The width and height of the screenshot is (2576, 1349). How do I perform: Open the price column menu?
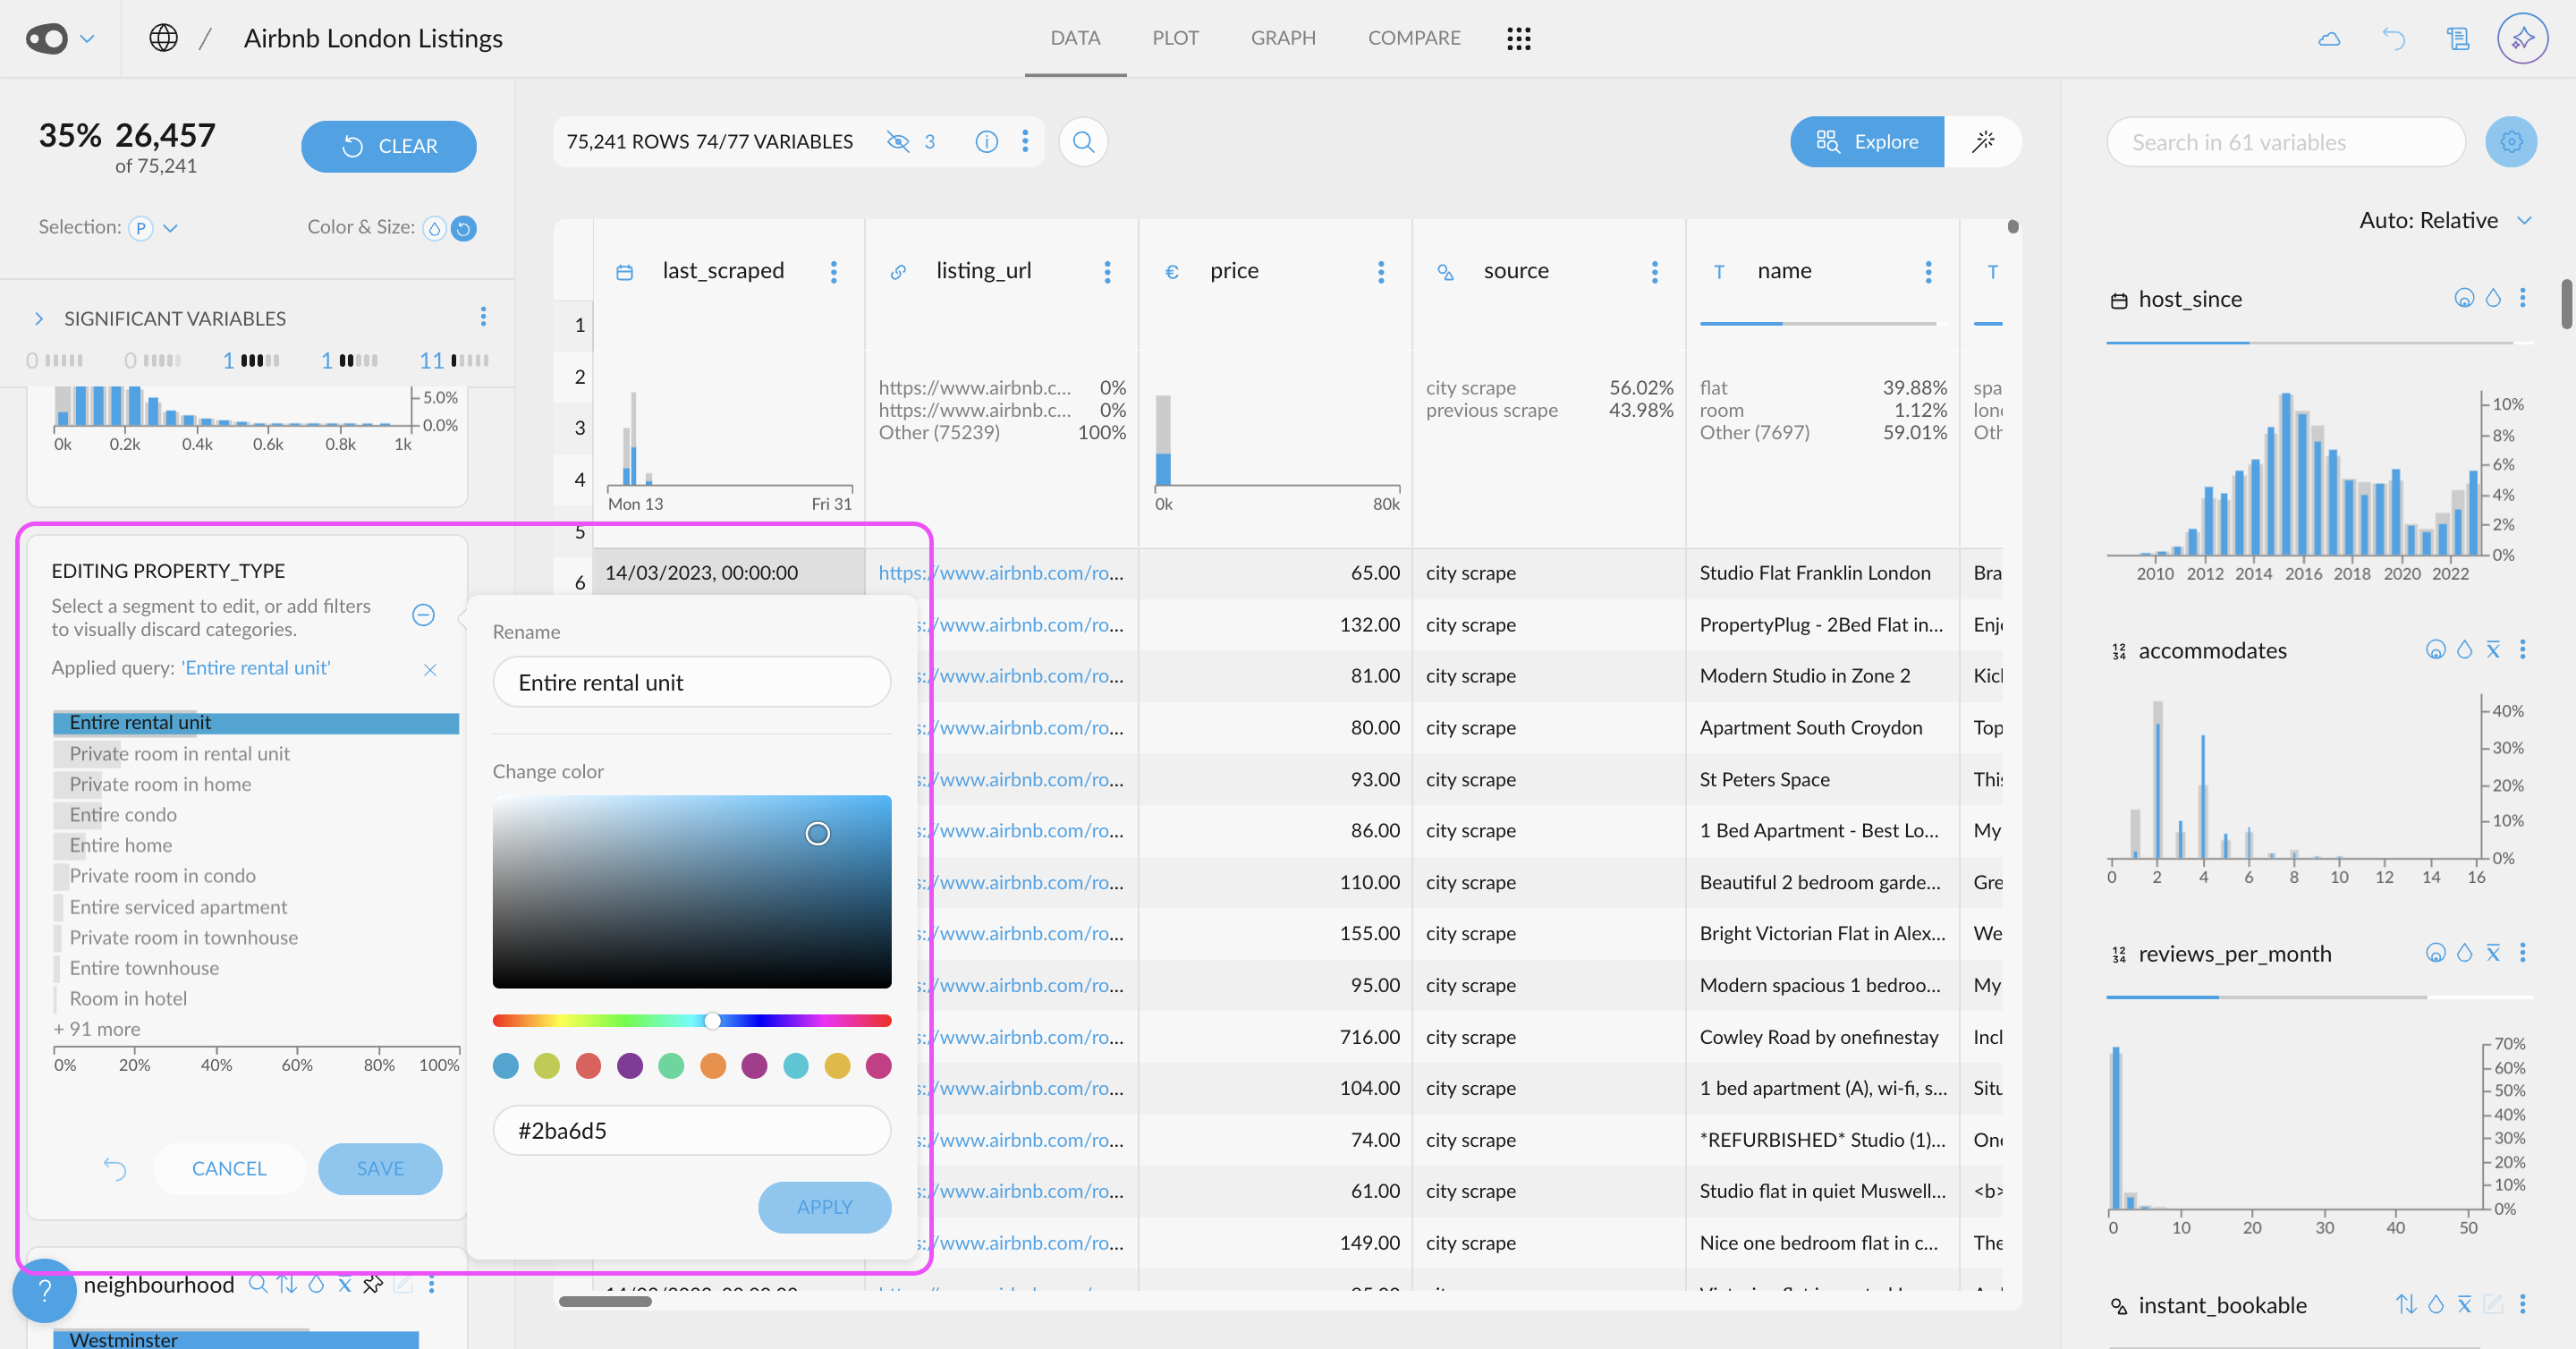1381,272
